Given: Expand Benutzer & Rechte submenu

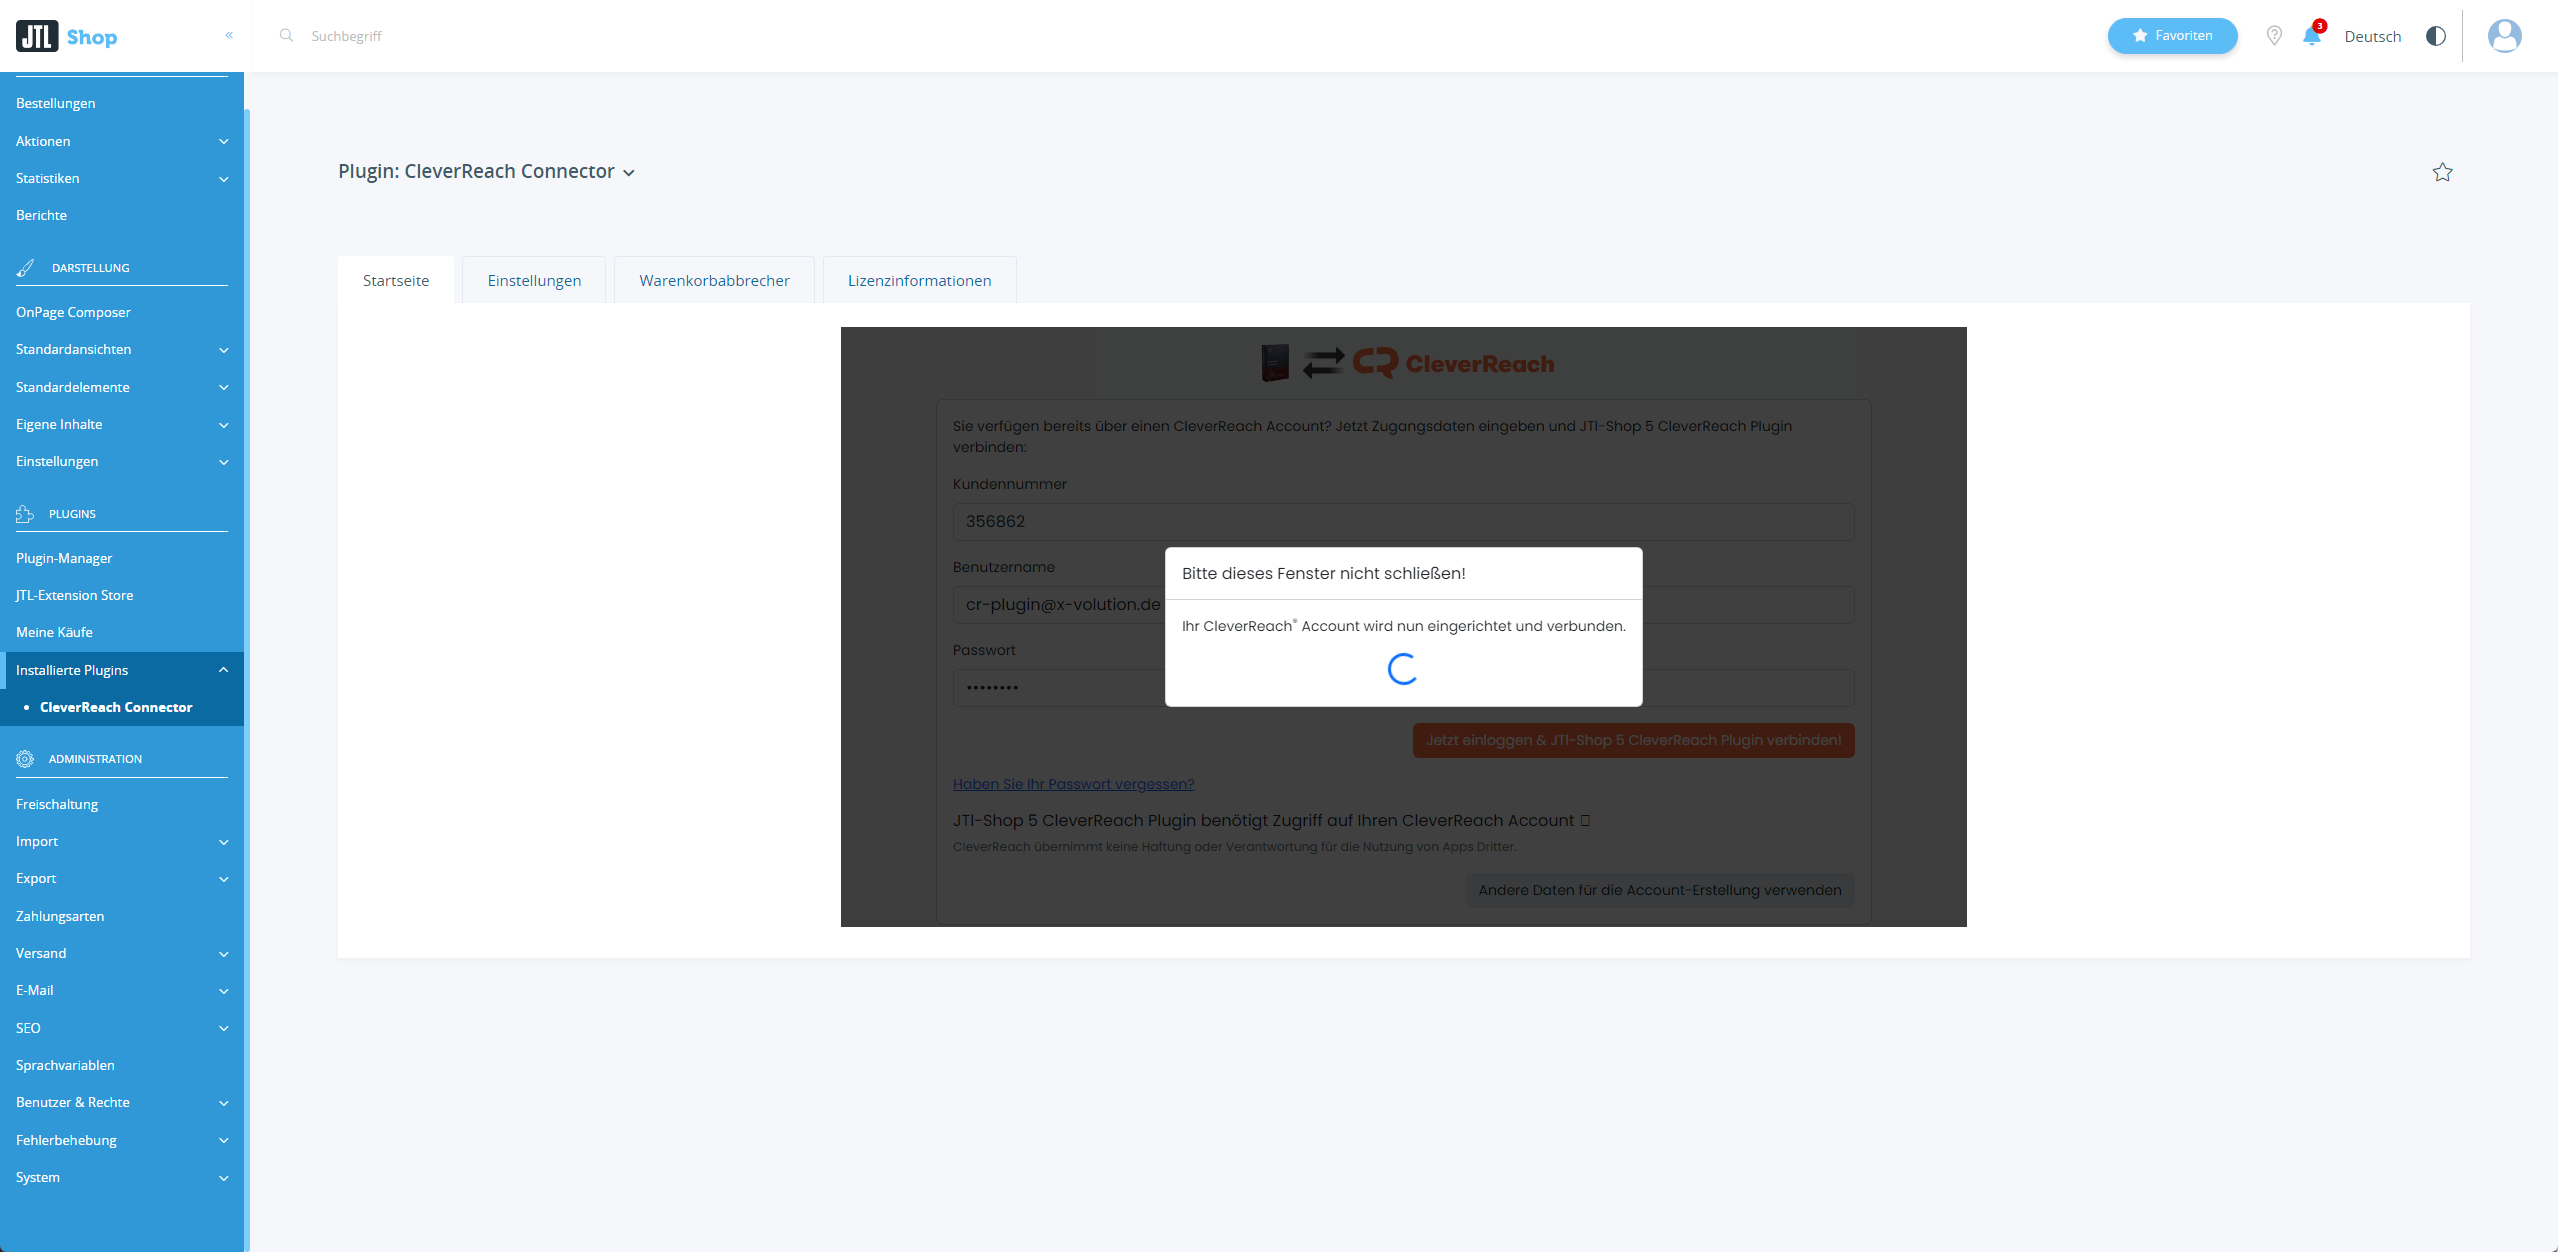Looking at the screenshot, I should (122, 1102).
